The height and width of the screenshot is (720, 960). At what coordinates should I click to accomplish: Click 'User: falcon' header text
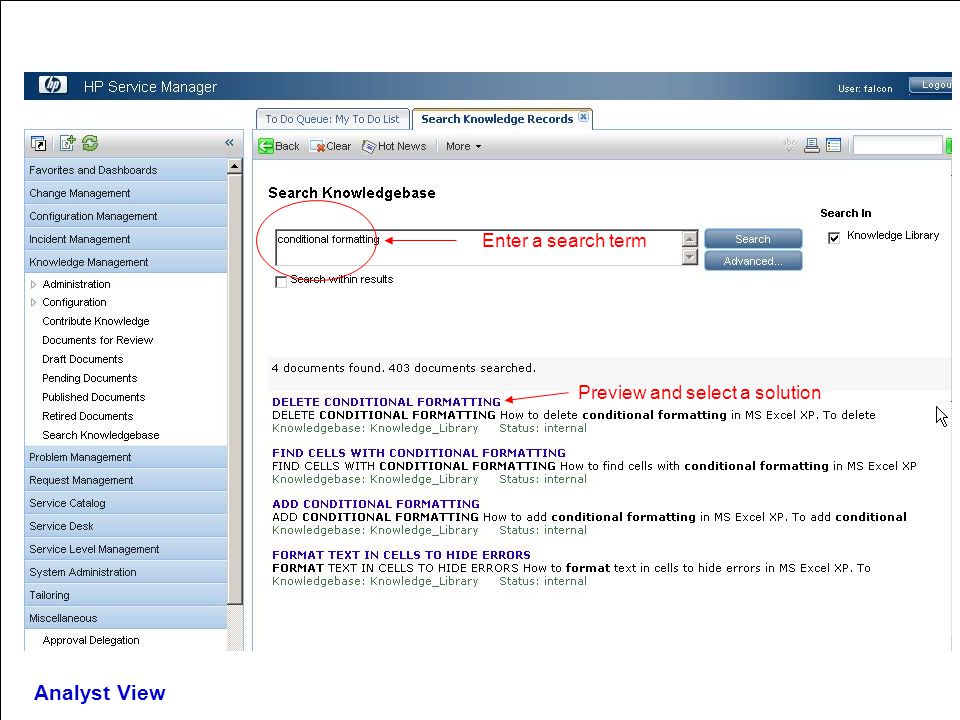[x=865, y=89]
